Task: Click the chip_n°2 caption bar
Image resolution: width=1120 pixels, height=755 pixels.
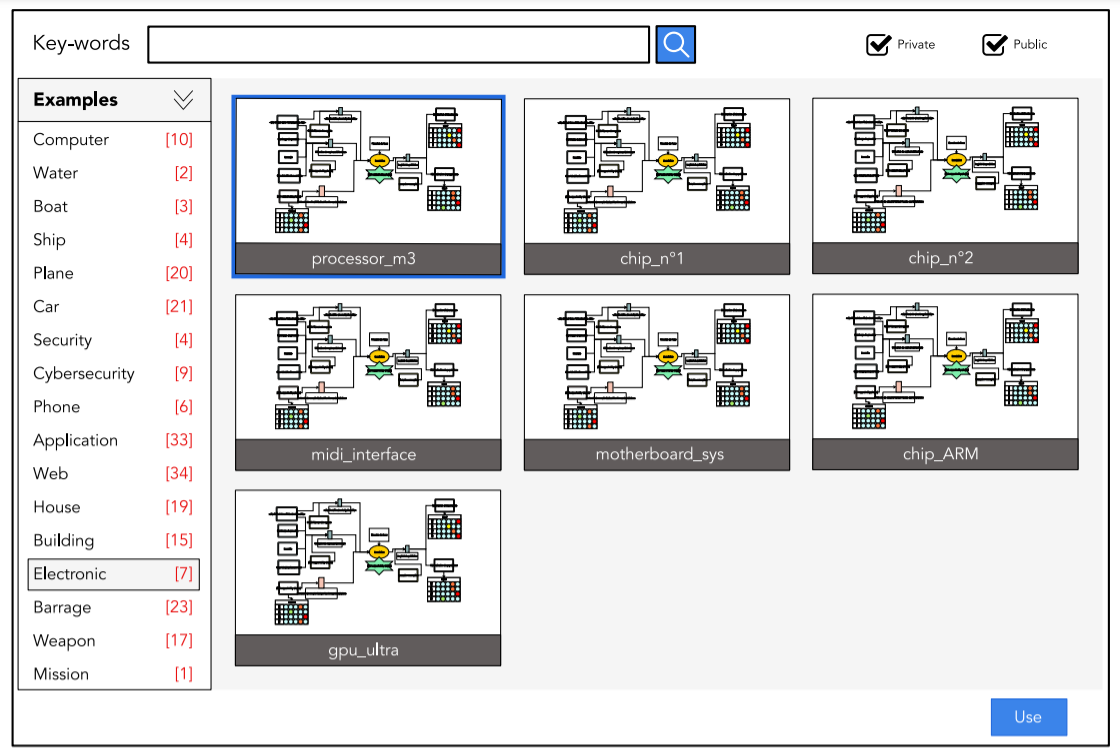Action: (945, 258)
